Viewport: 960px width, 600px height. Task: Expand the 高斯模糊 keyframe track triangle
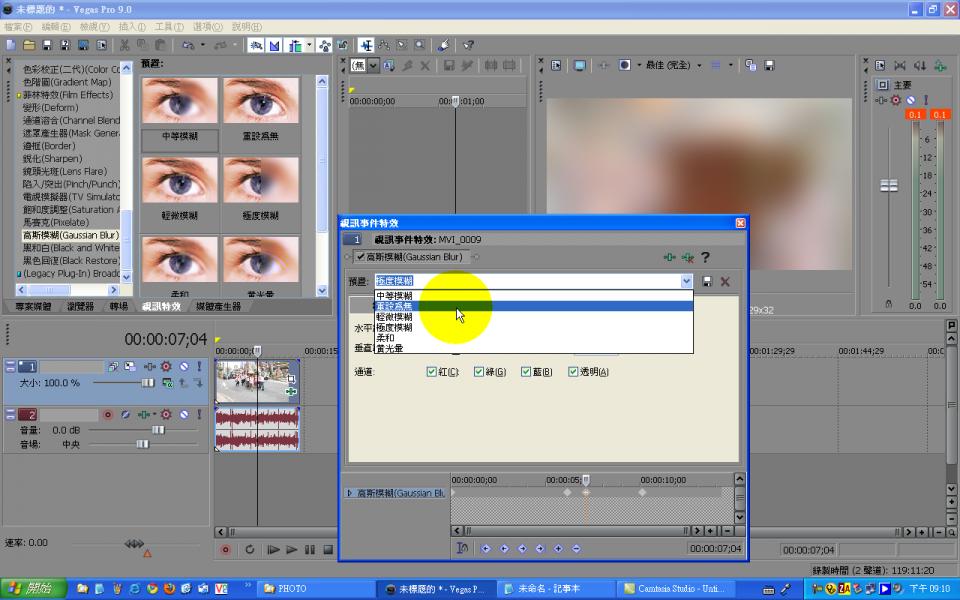[x=349, y=493]
